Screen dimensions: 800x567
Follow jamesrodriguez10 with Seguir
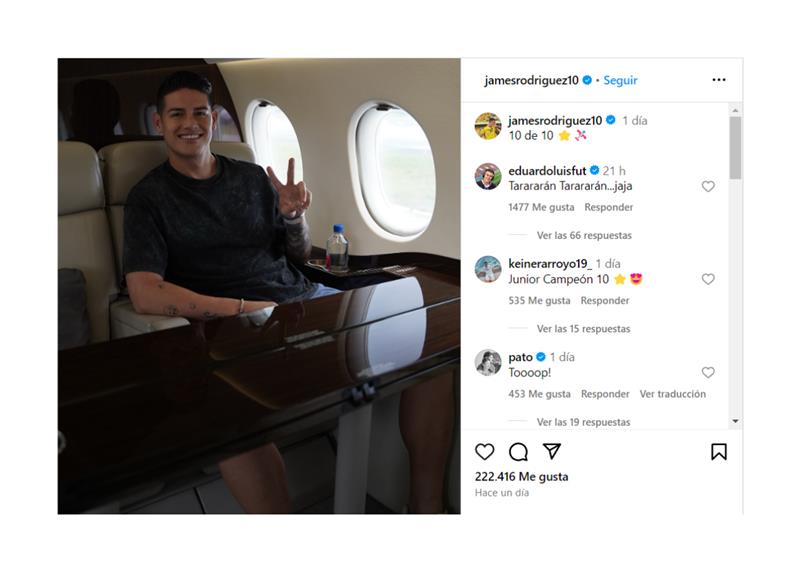click(620, 80)
